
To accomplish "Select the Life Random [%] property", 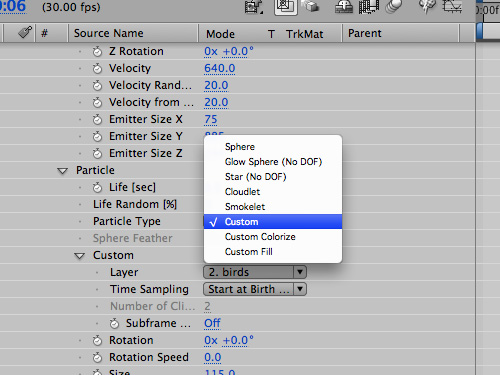I will [x=135, y=204].
